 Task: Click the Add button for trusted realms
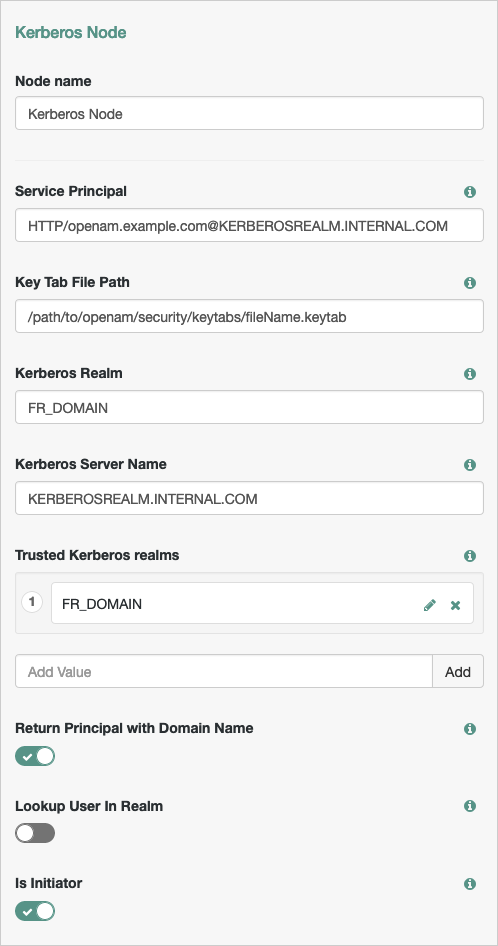pos(458,671)
